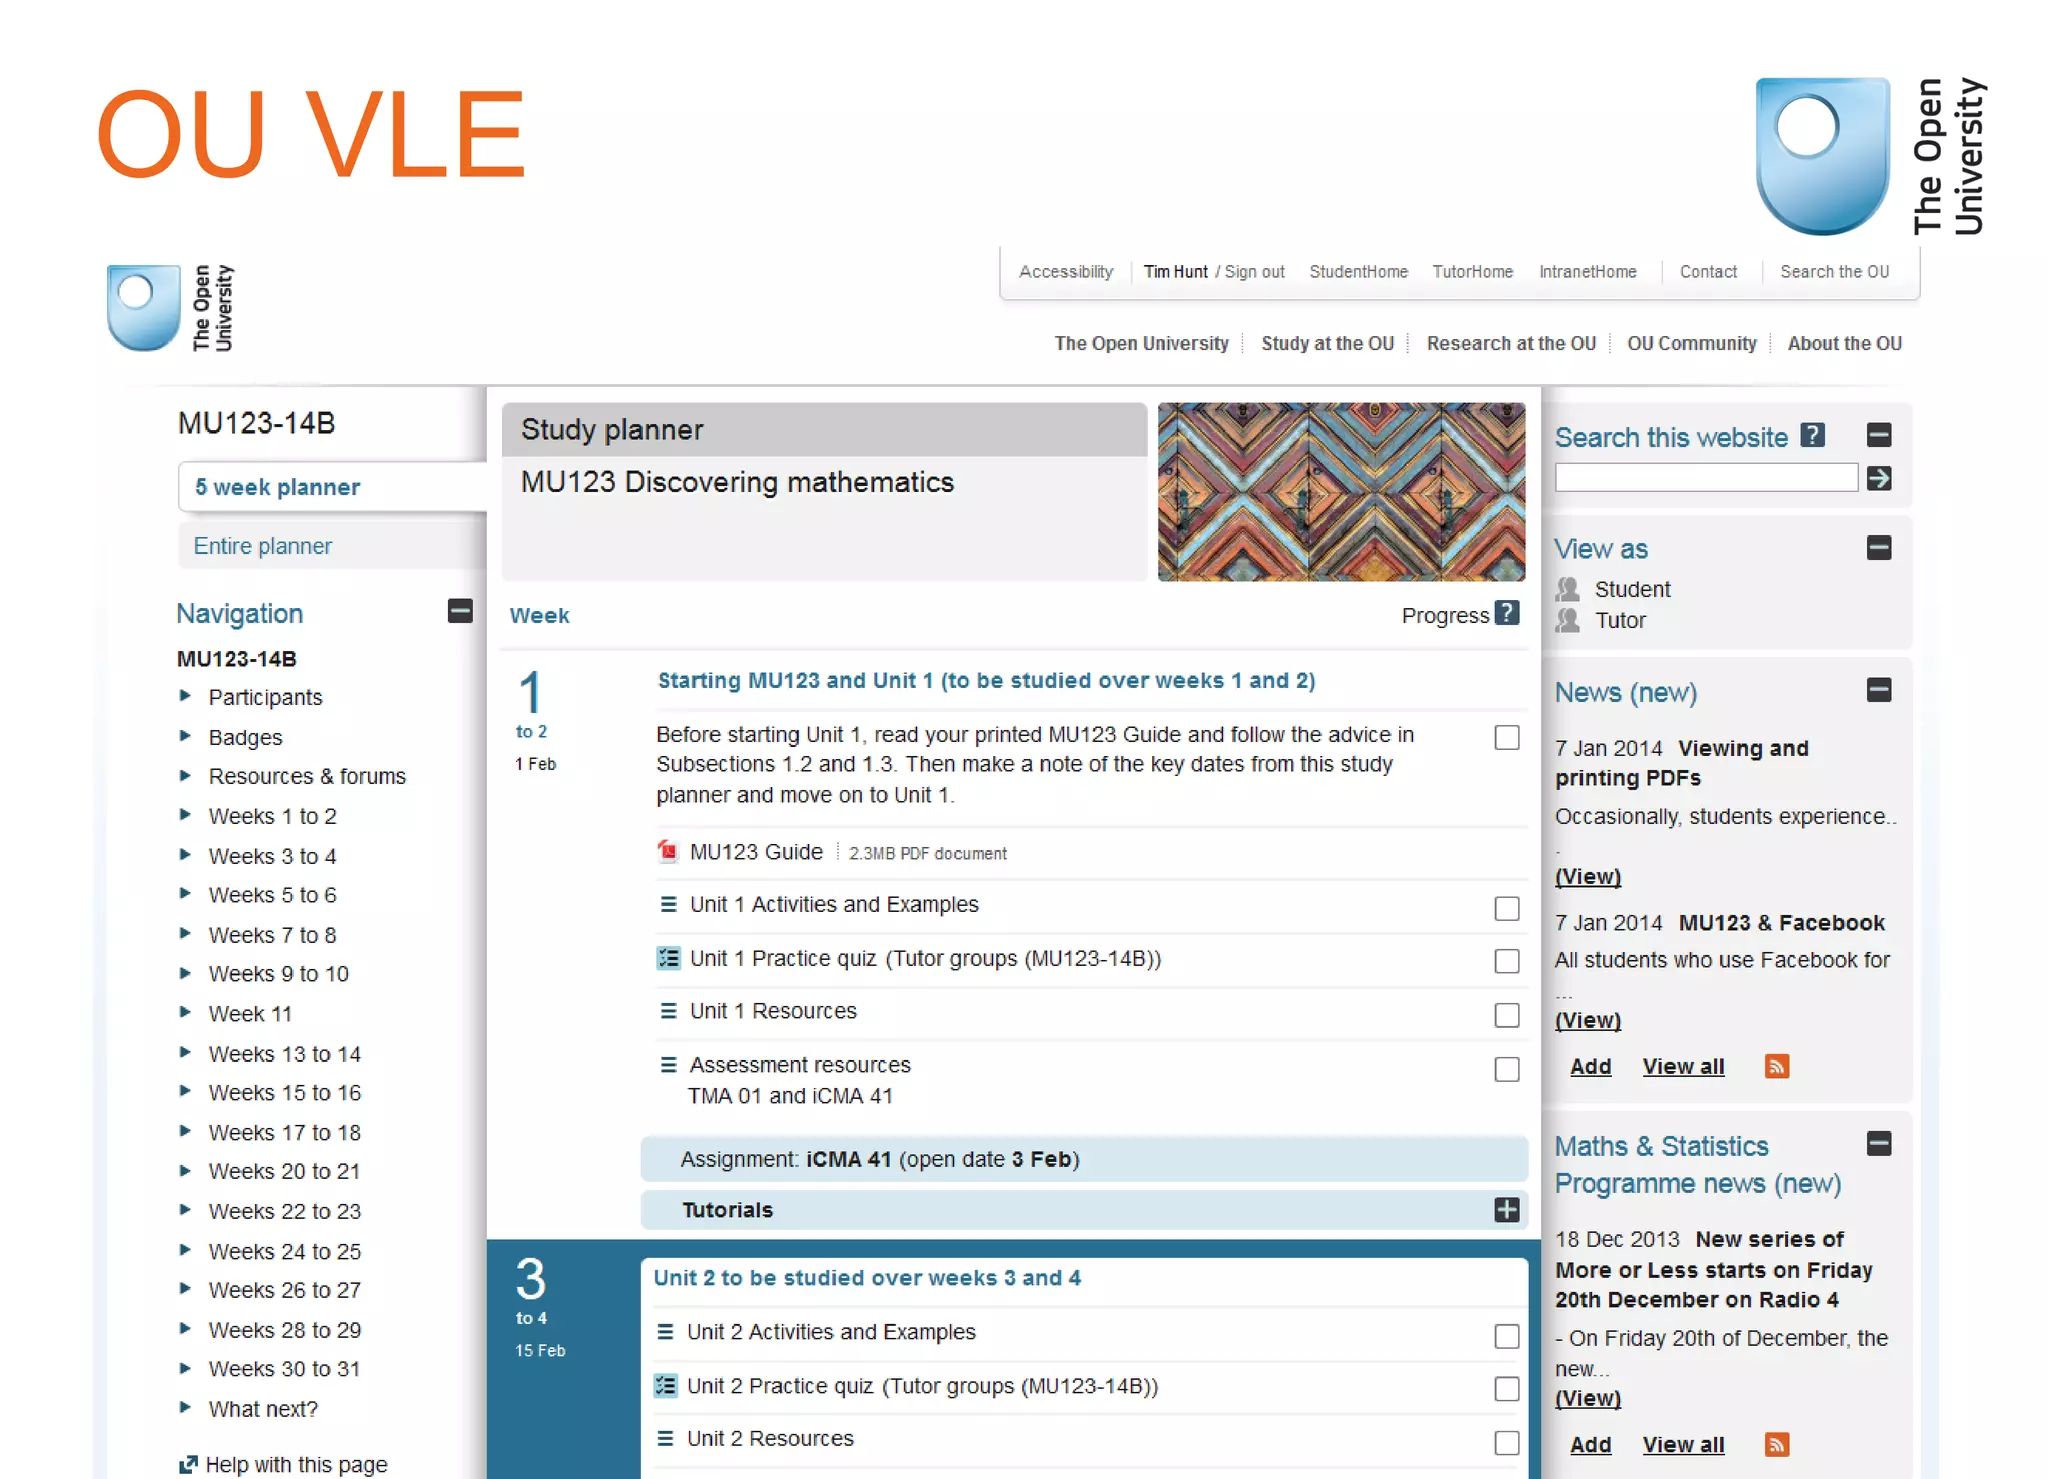2048x1479 pixels.
Task: Collapse the Navigation block
Action: [x=460, y=611]
